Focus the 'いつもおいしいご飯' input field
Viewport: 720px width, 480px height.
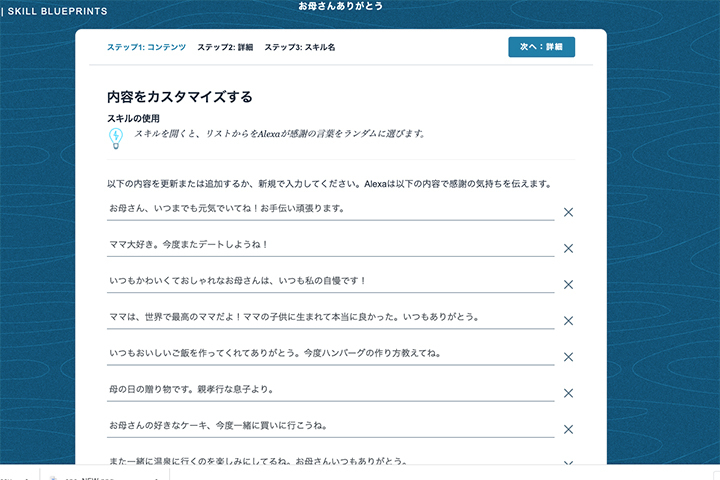point(330,353)
